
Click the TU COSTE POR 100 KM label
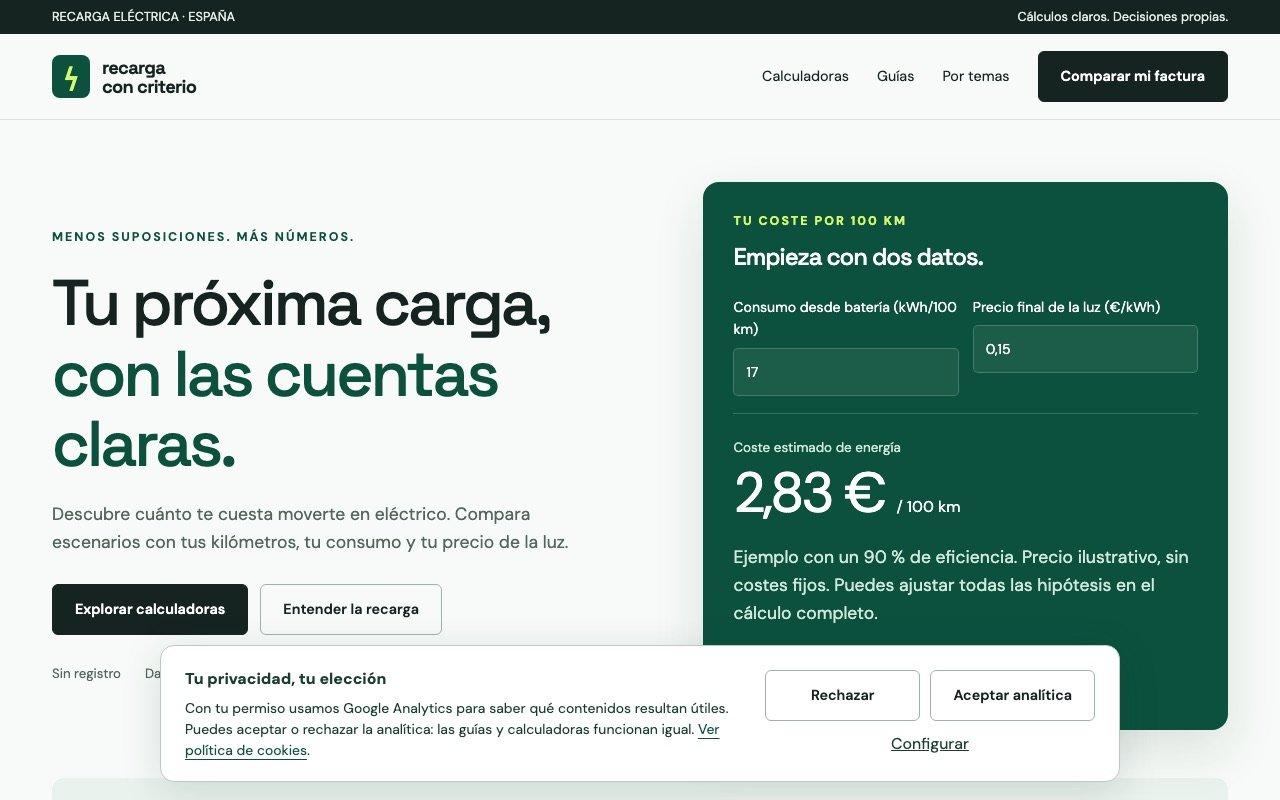click(820, 221)
